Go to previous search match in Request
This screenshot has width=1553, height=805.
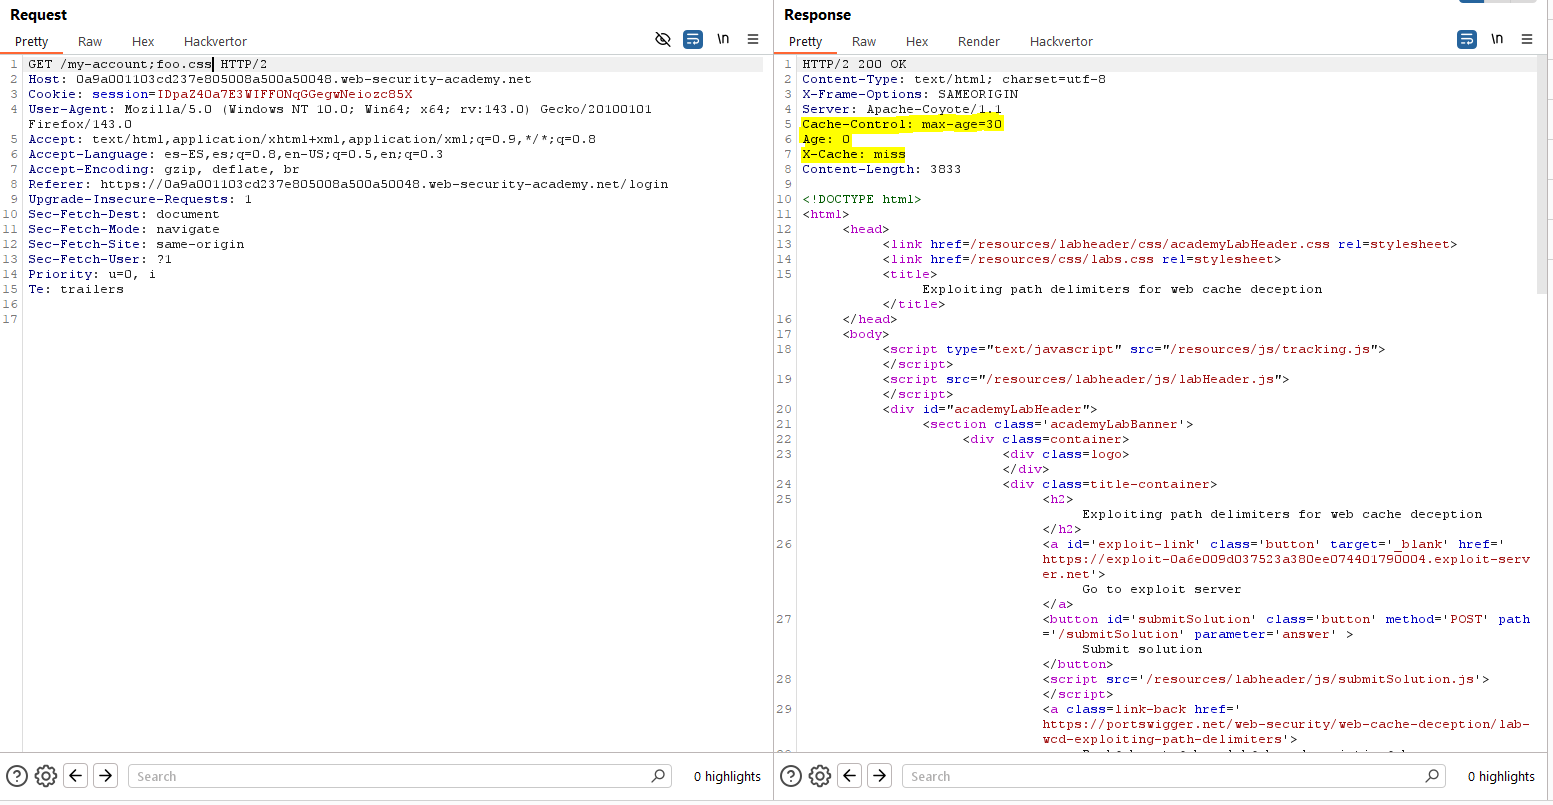click(x=76, y=776)
